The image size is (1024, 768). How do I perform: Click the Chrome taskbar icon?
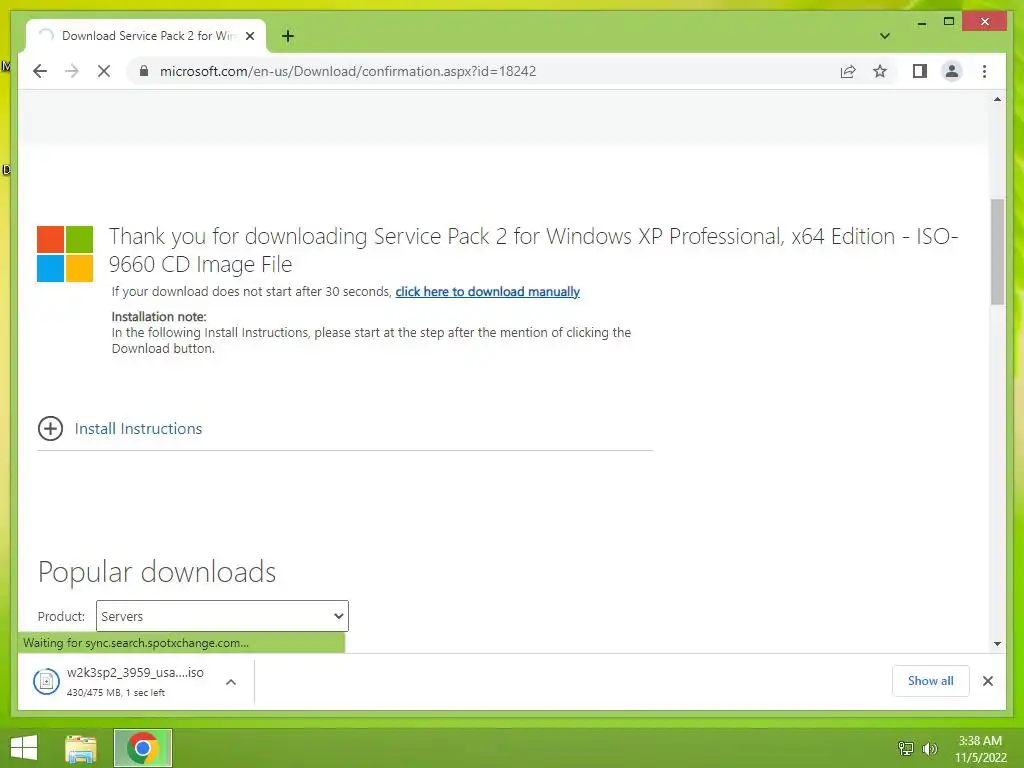coord(143,748)
